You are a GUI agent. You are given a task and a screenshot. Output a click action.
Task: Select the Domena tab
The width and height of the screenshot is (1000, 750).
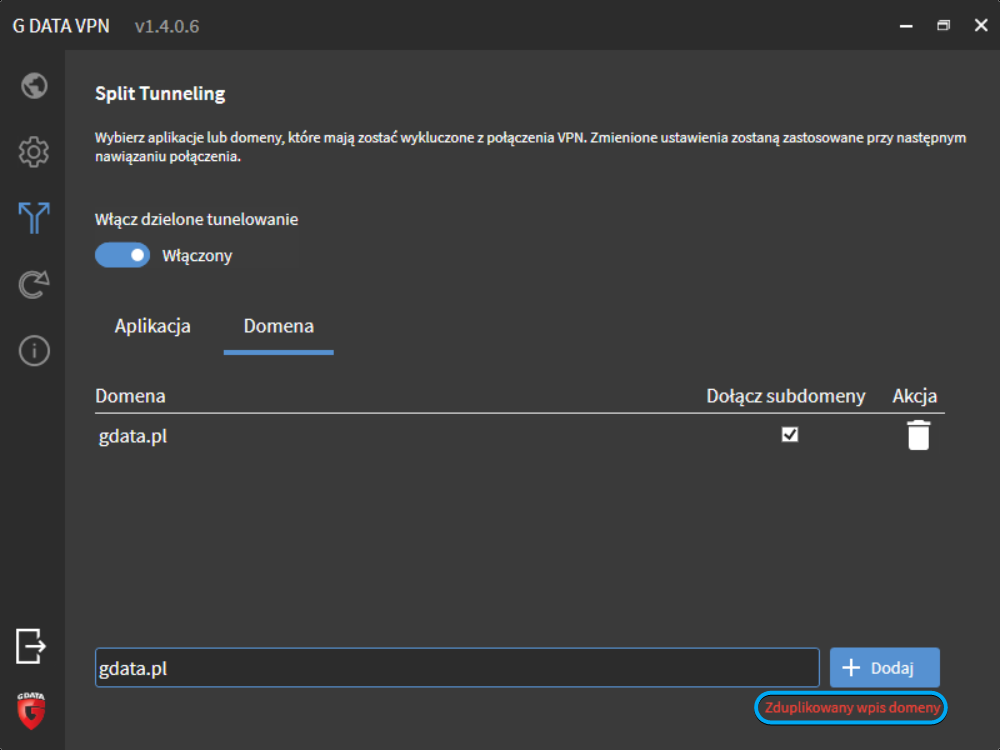[x=279, y=326]
